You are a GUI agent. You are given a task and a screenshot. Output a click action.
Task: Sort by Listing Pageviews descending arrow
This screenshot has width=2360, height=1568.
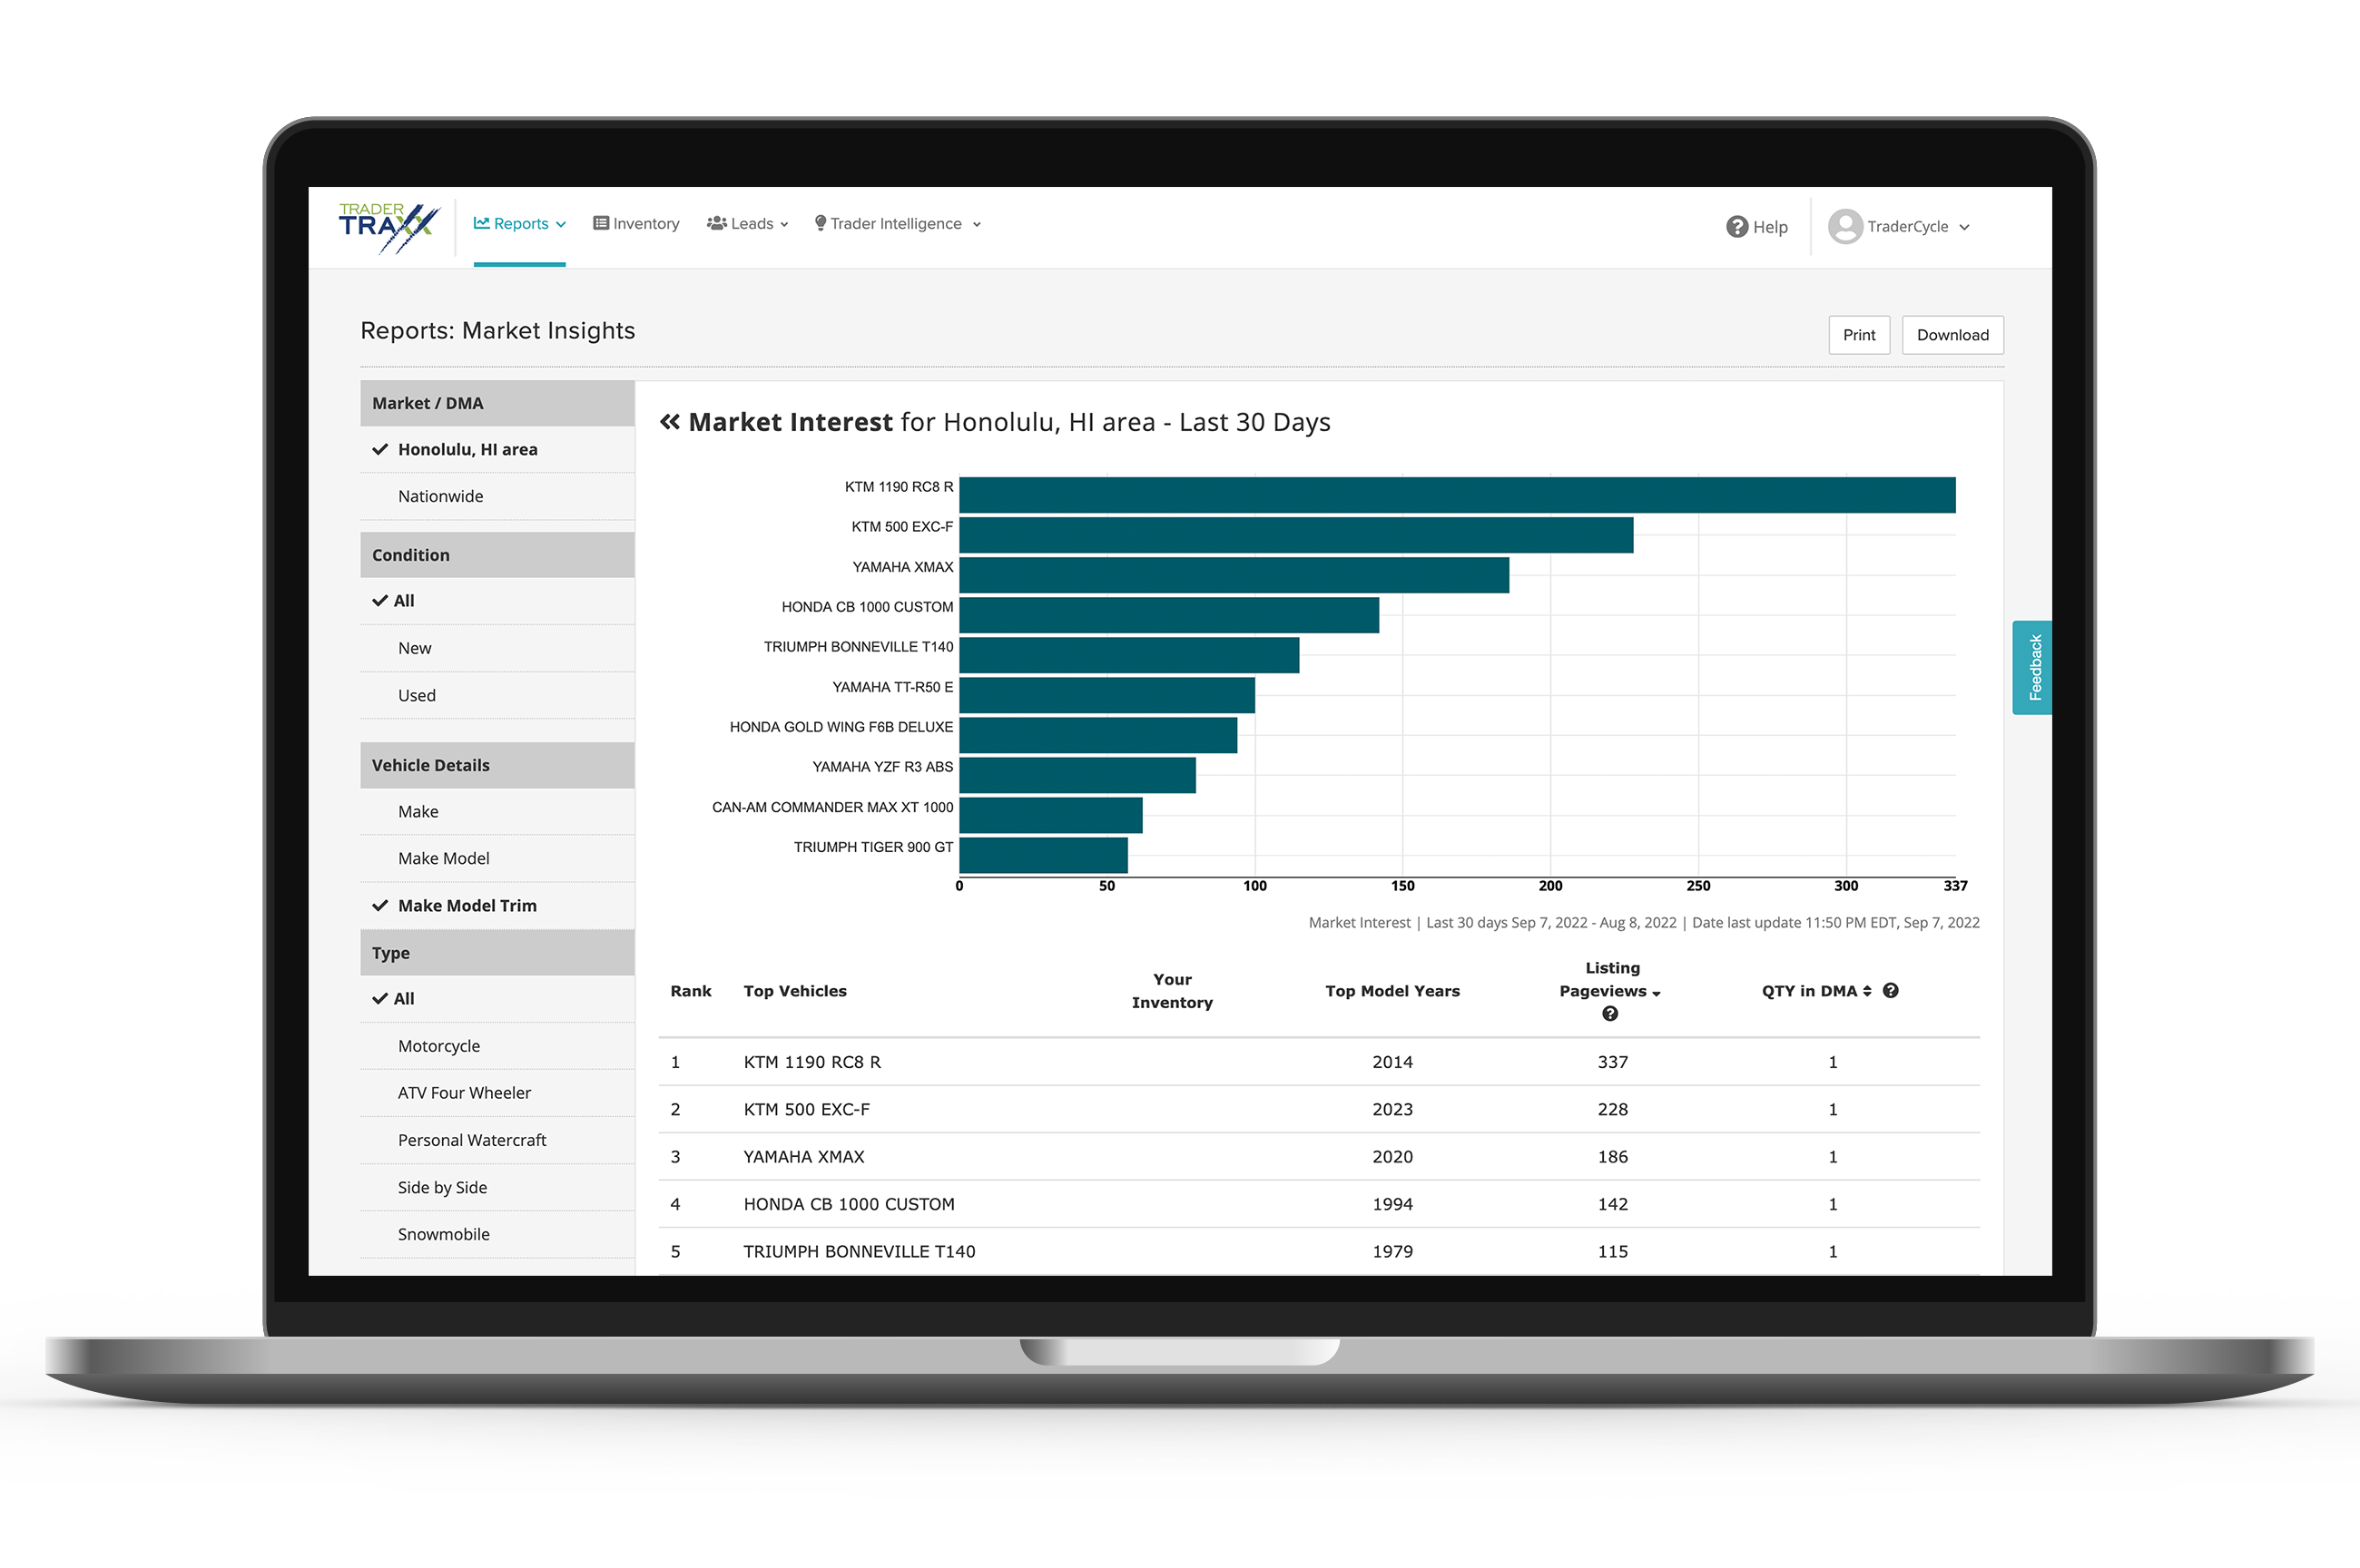1656,993
